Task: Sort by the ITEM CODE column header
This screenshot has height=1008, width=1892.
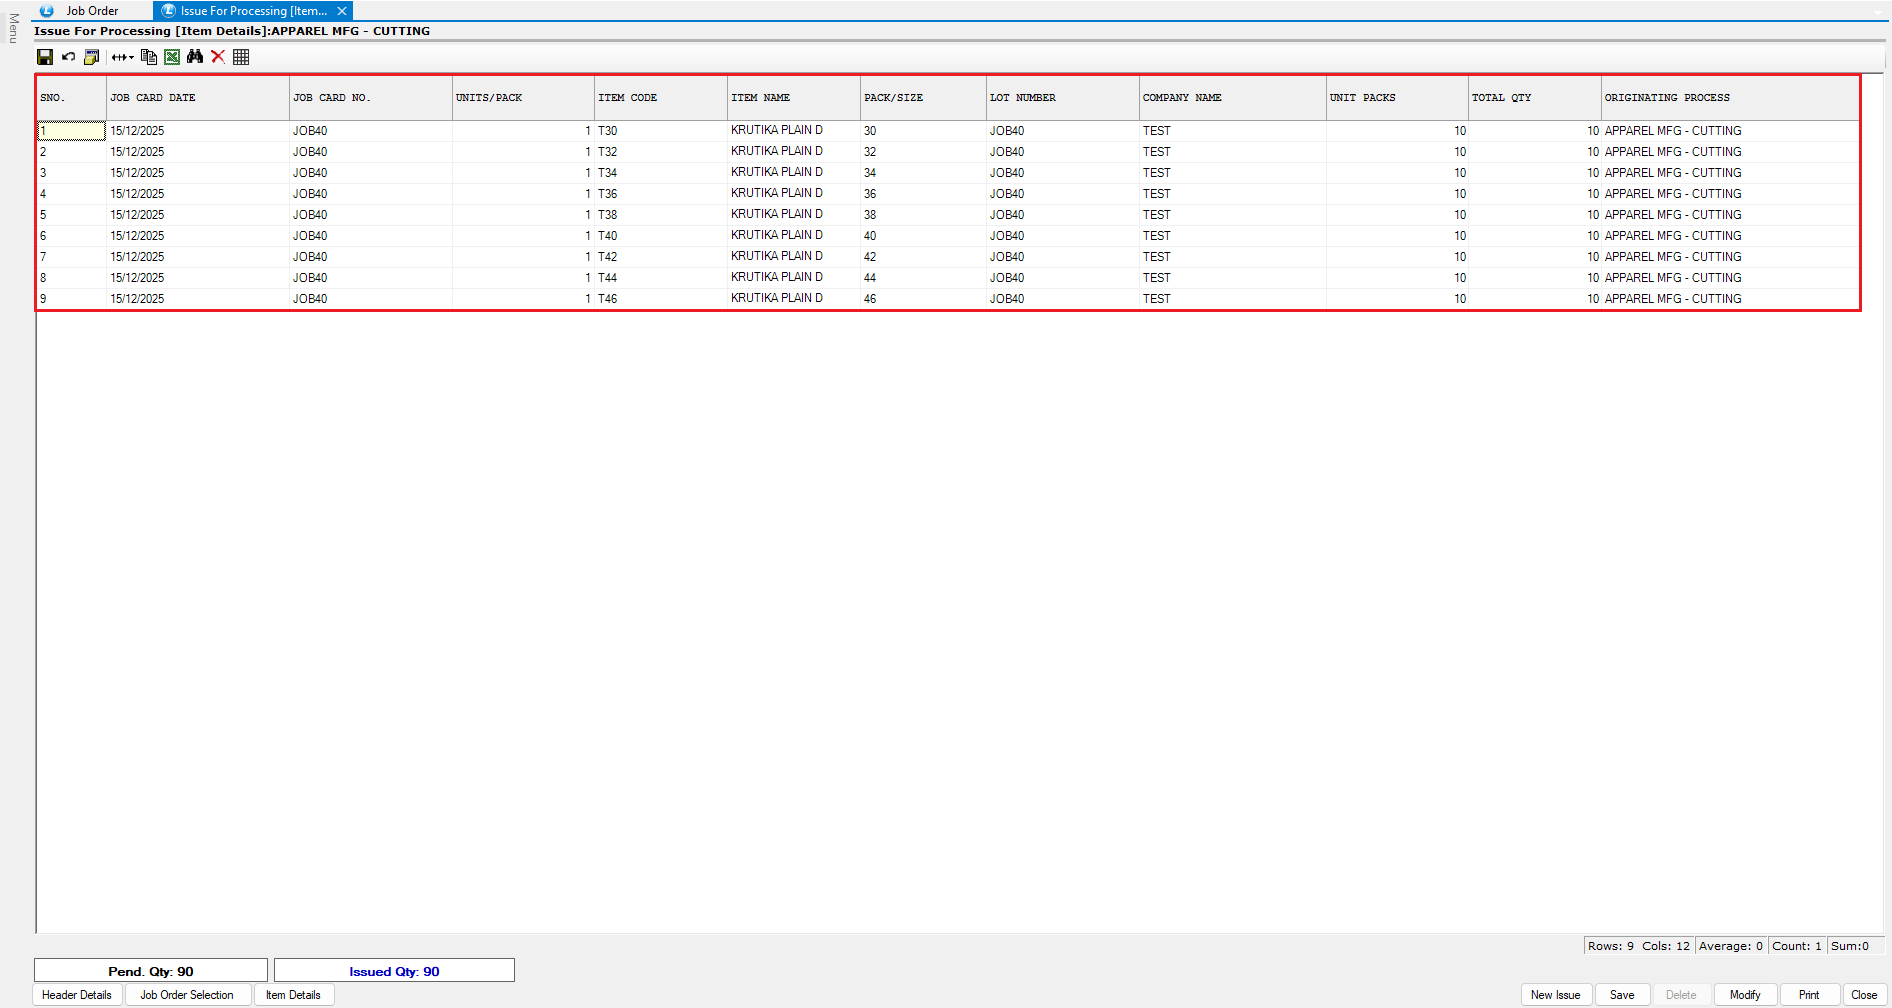Action: pos(628,98)
